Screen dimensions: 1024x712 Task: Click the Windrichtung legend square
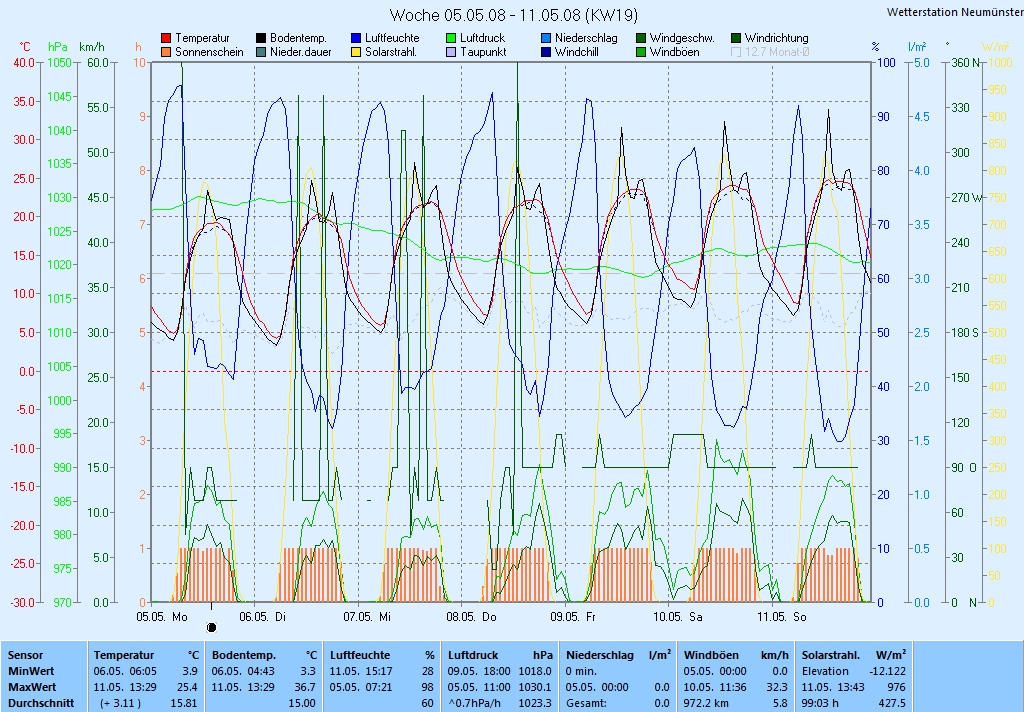pyautogui.click(x=736, y=38)
